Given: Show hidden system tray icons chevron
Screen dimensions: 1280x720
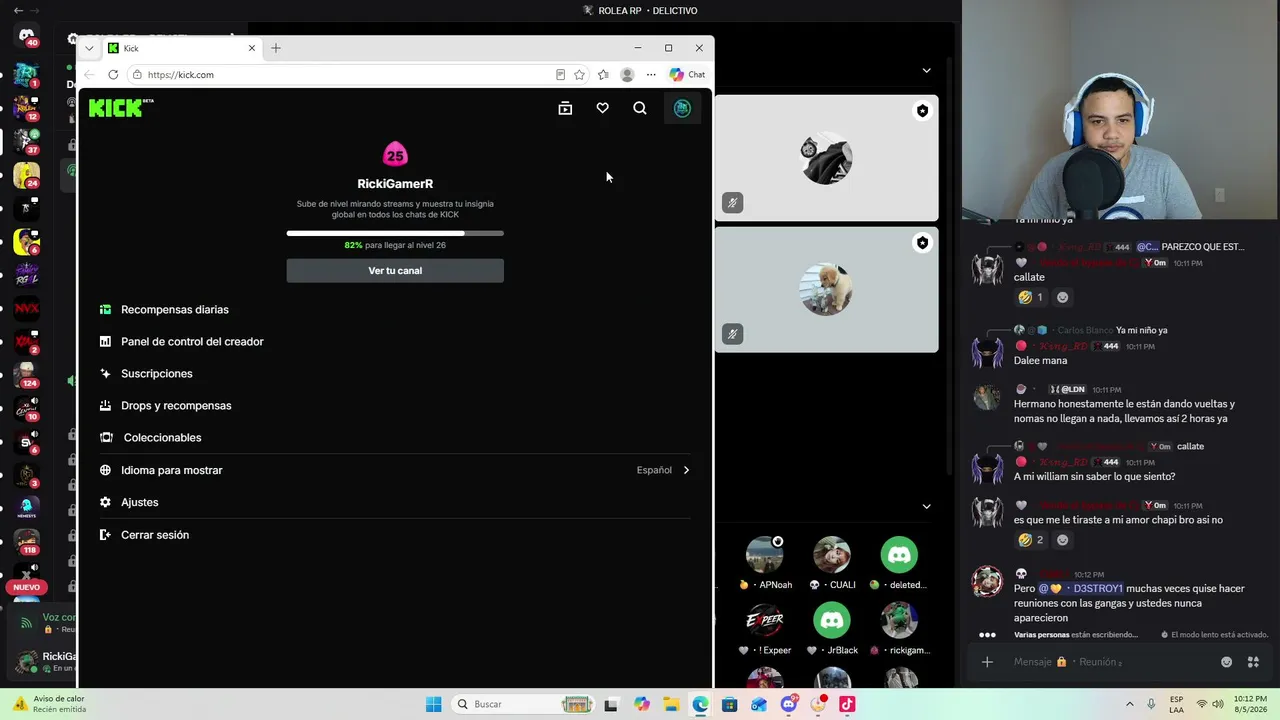Looking at the screenshot, I should tap(1130, 704).
